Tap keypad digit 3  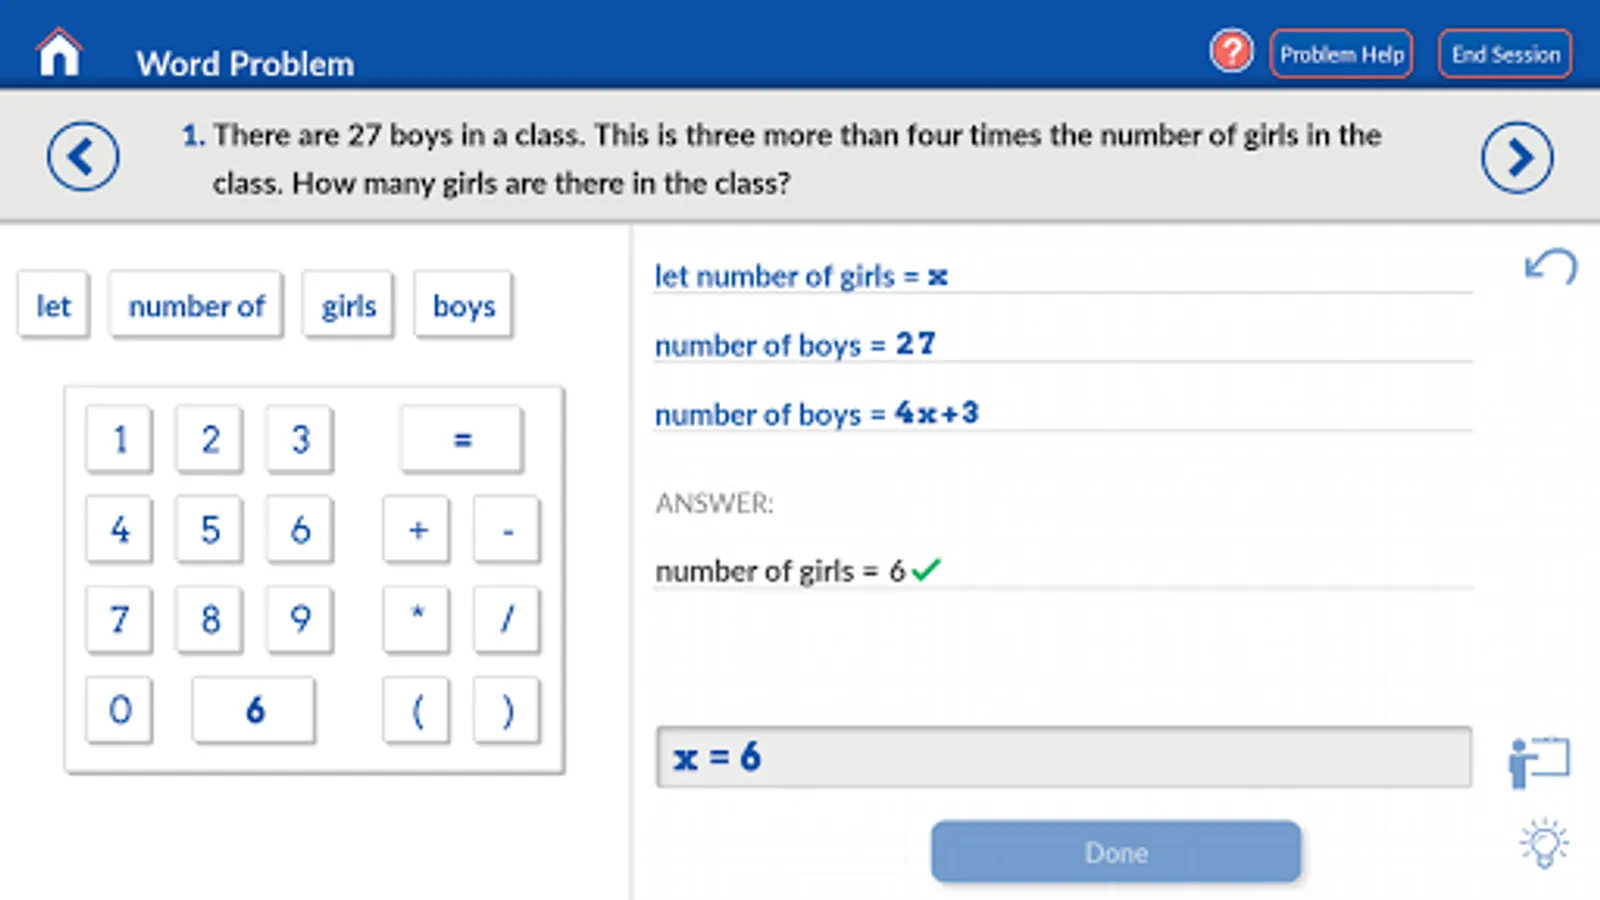point(300,439)
